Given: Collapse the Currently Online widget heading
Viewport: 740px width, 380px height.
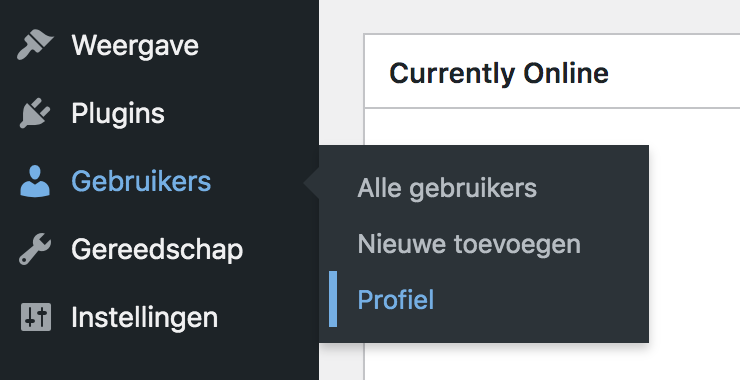Looking at the screenshot, I should coord(499,74).
